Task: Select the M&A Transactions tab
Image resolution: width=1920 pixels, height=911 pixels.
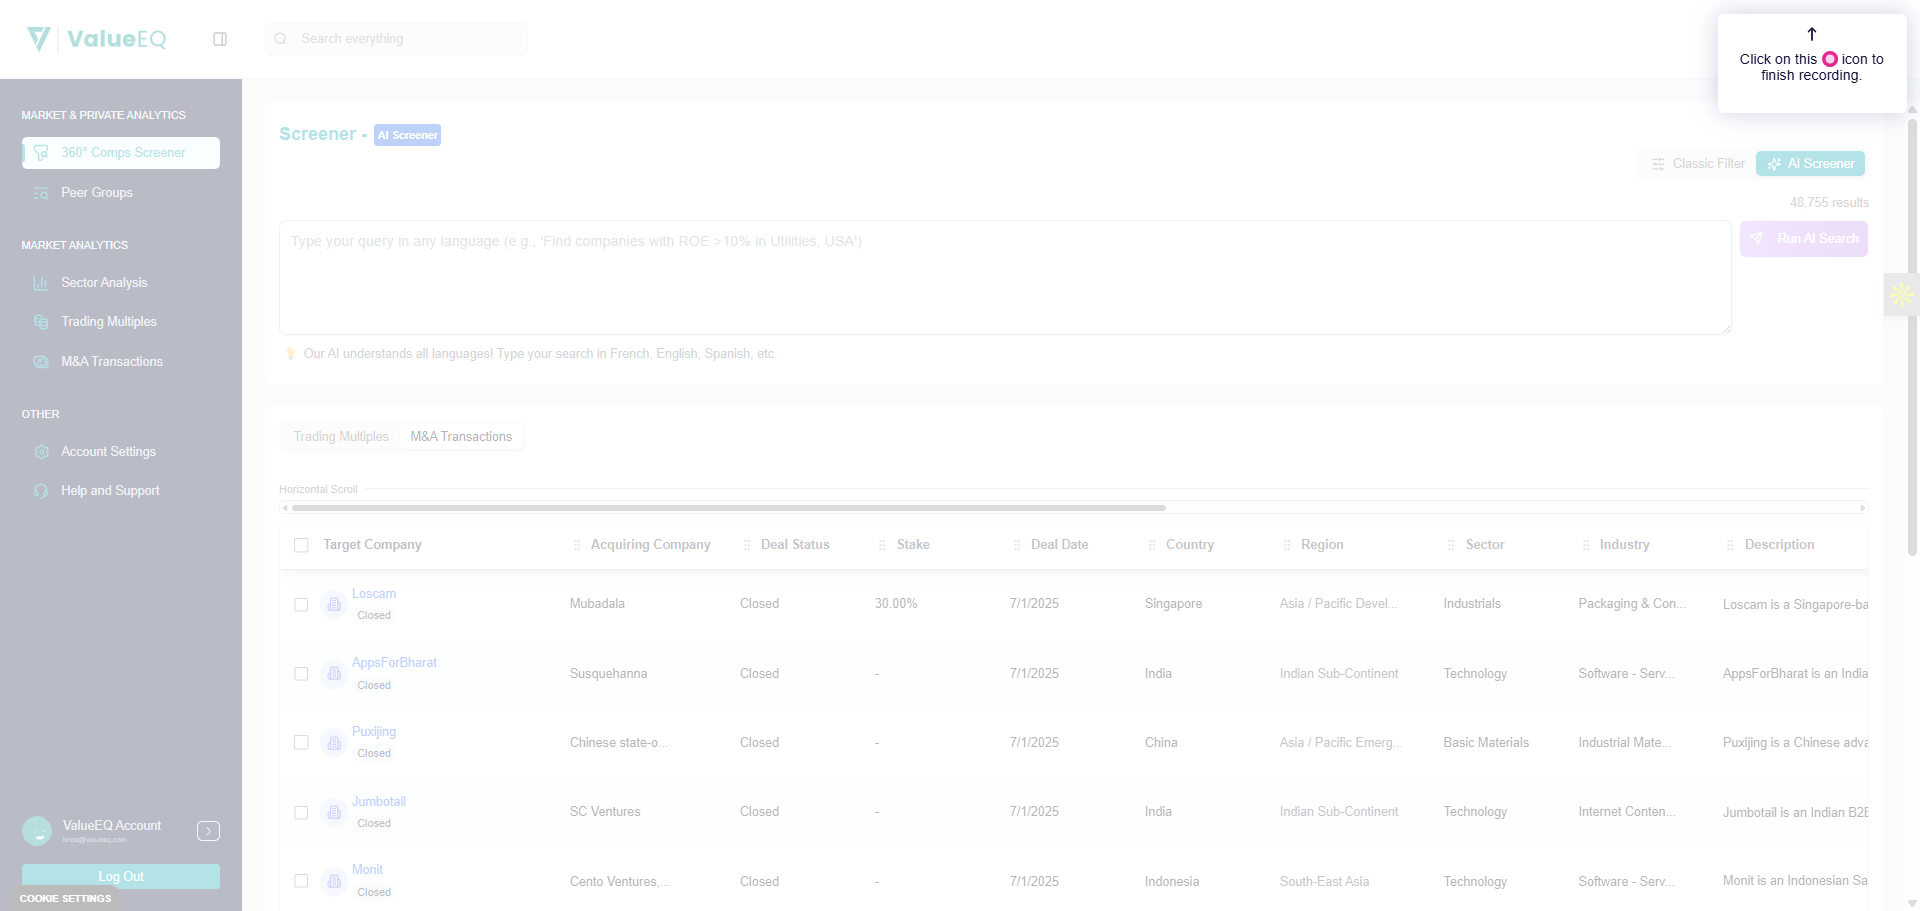Action: point(461,437)
